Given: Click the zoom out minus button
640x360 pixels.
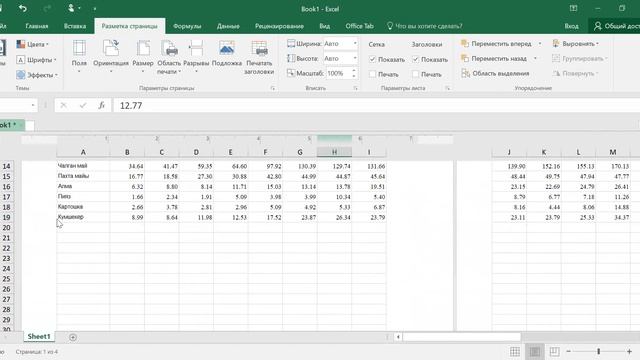Looking at the screenshot, I should pos(569,351).
